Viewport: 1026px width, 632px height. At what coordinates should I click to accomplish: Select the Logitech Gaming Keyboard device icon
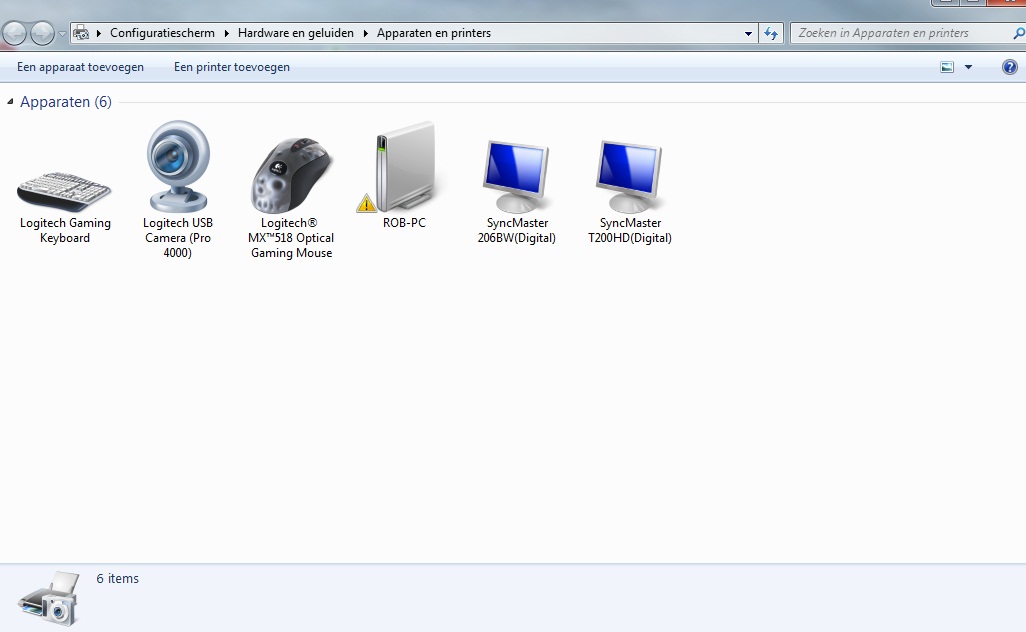tap(64, 190)
